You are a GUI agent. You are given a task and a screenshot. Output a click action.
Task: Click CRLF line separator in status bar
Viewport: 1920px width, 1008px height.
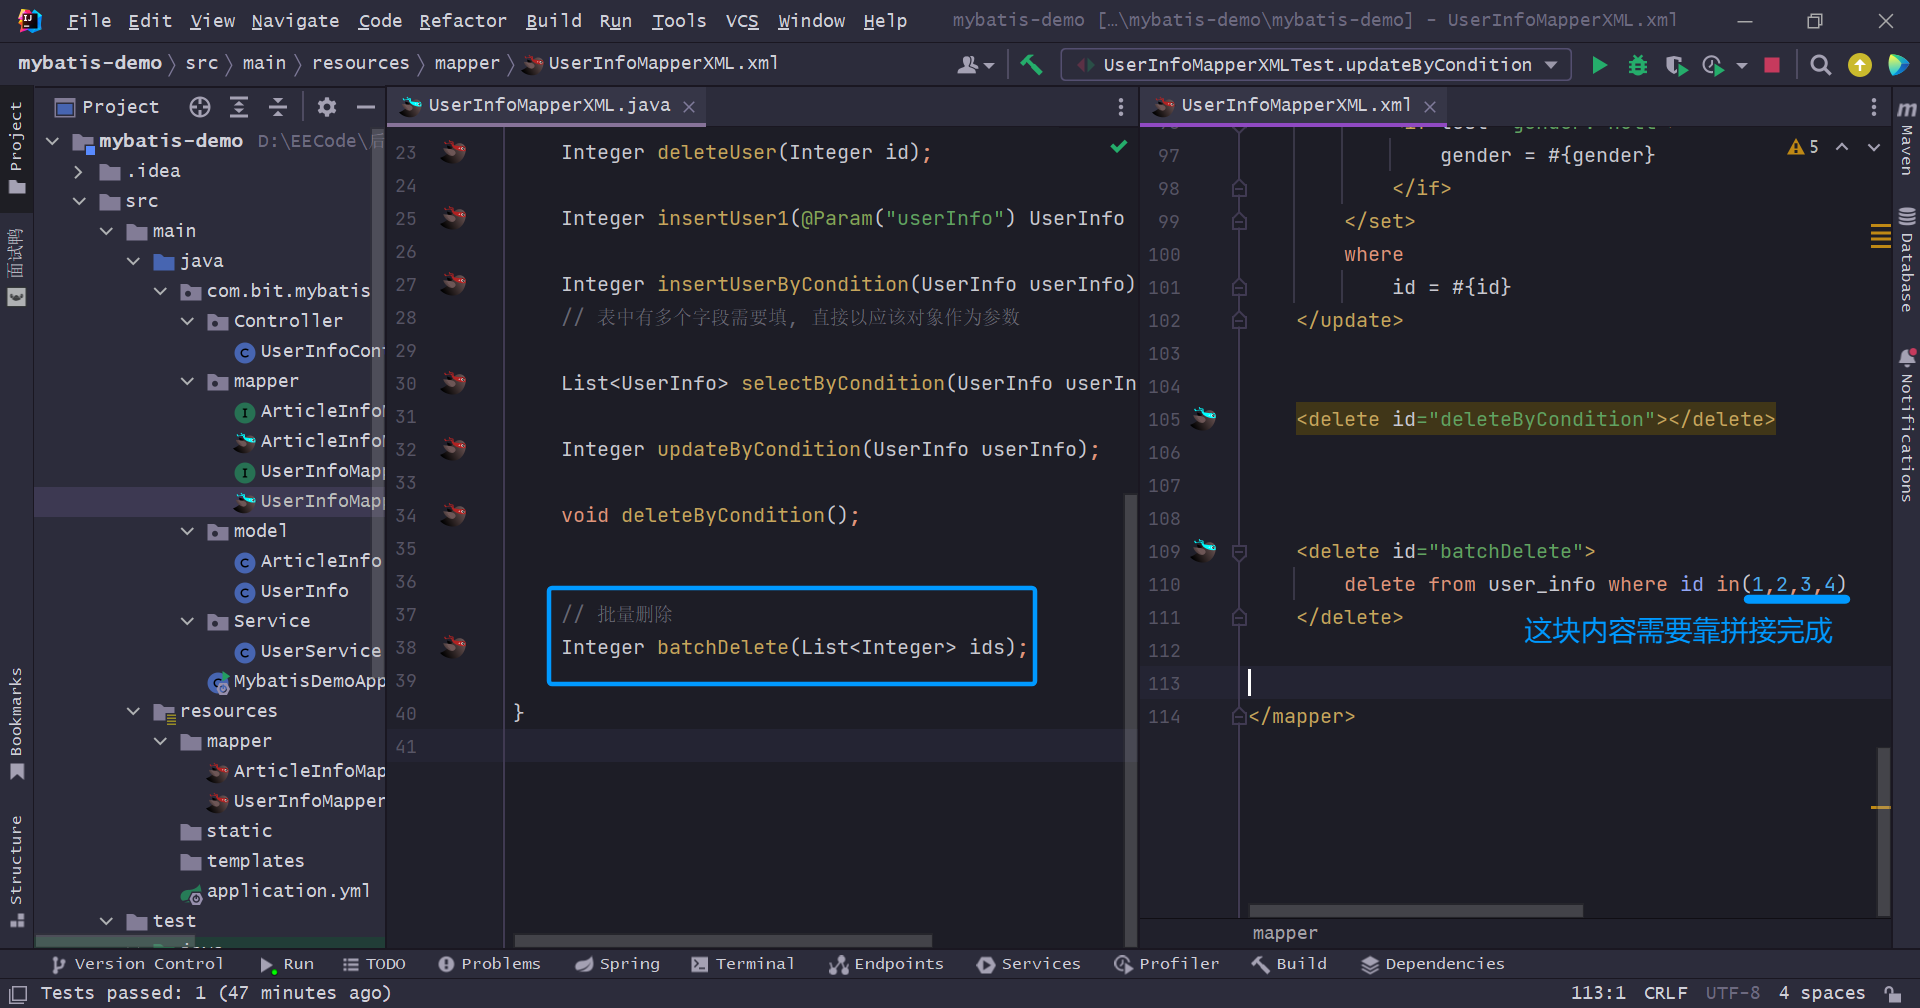(1665, 993)
